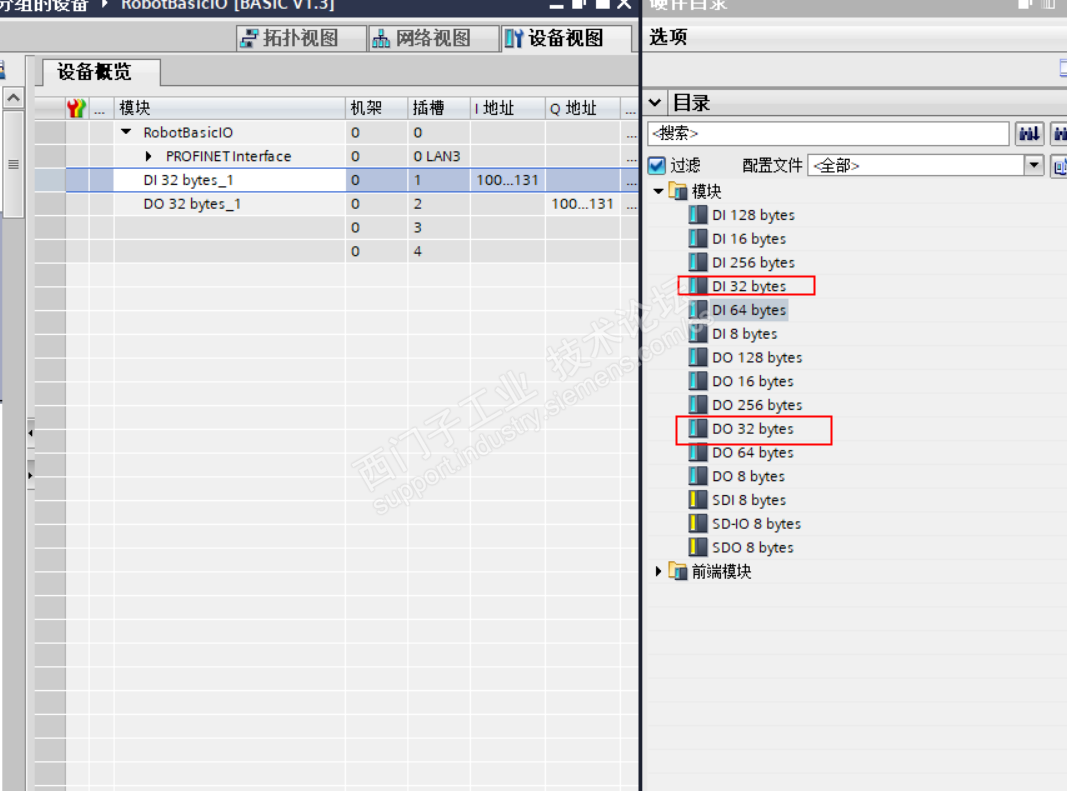Click Q address cell 100...131
The width and height of the screenshot is (1067, 791).
pyautogui.click(x=582, y=204)
